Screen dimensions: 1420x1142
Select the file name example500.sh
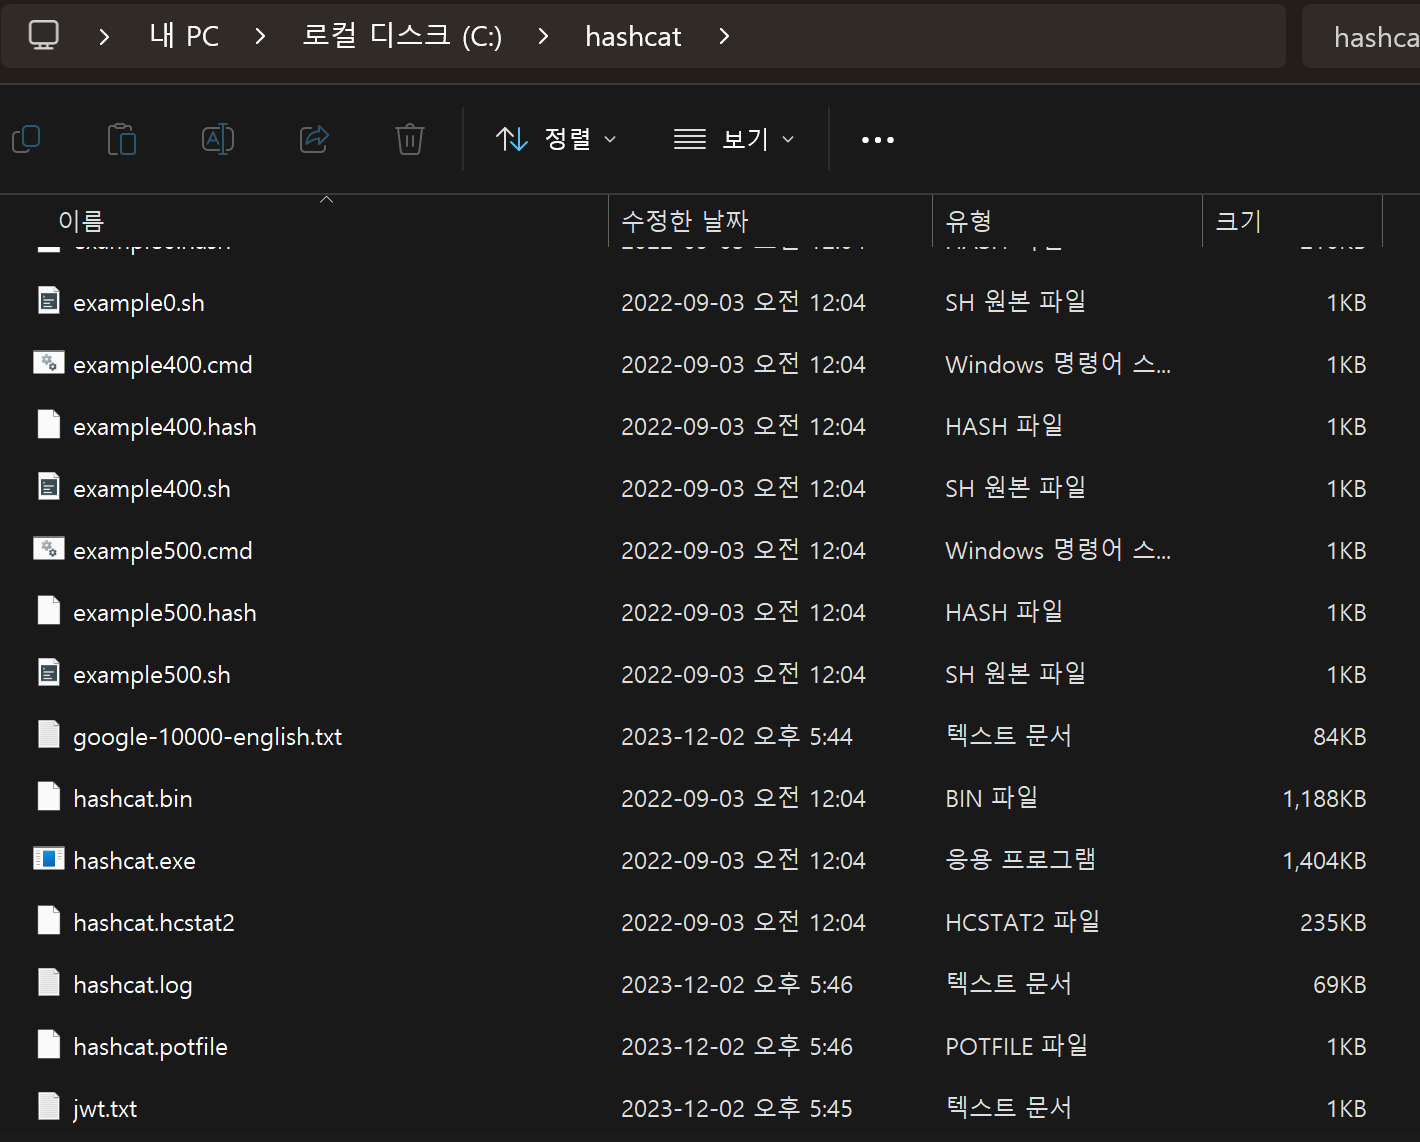coord(152,675)
